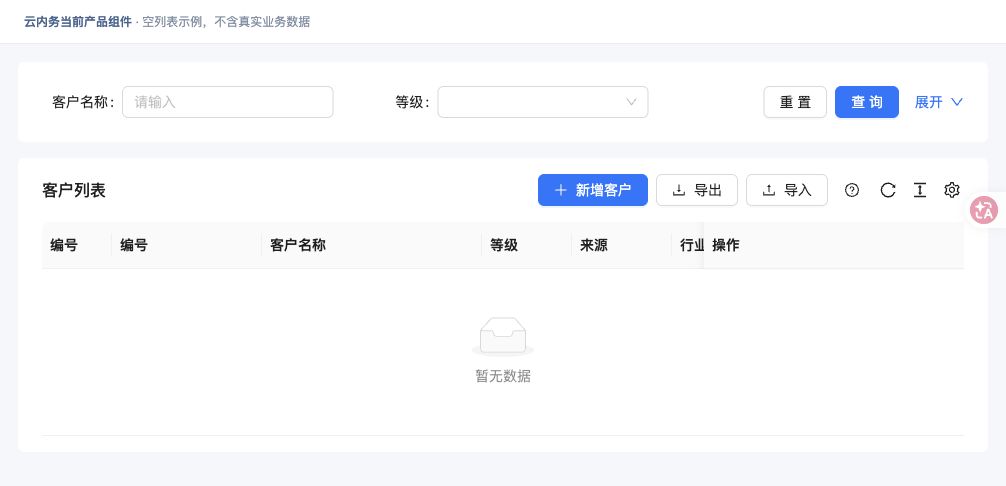The width and height of the screenshot is (1006, 486).
Task: Click 新增客户 button
Action: [593, 190]
